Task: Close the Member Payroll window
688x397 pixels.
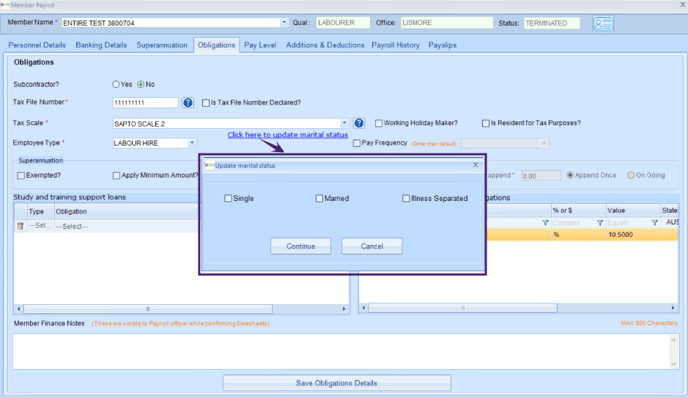Action: [x=683, y=4]
